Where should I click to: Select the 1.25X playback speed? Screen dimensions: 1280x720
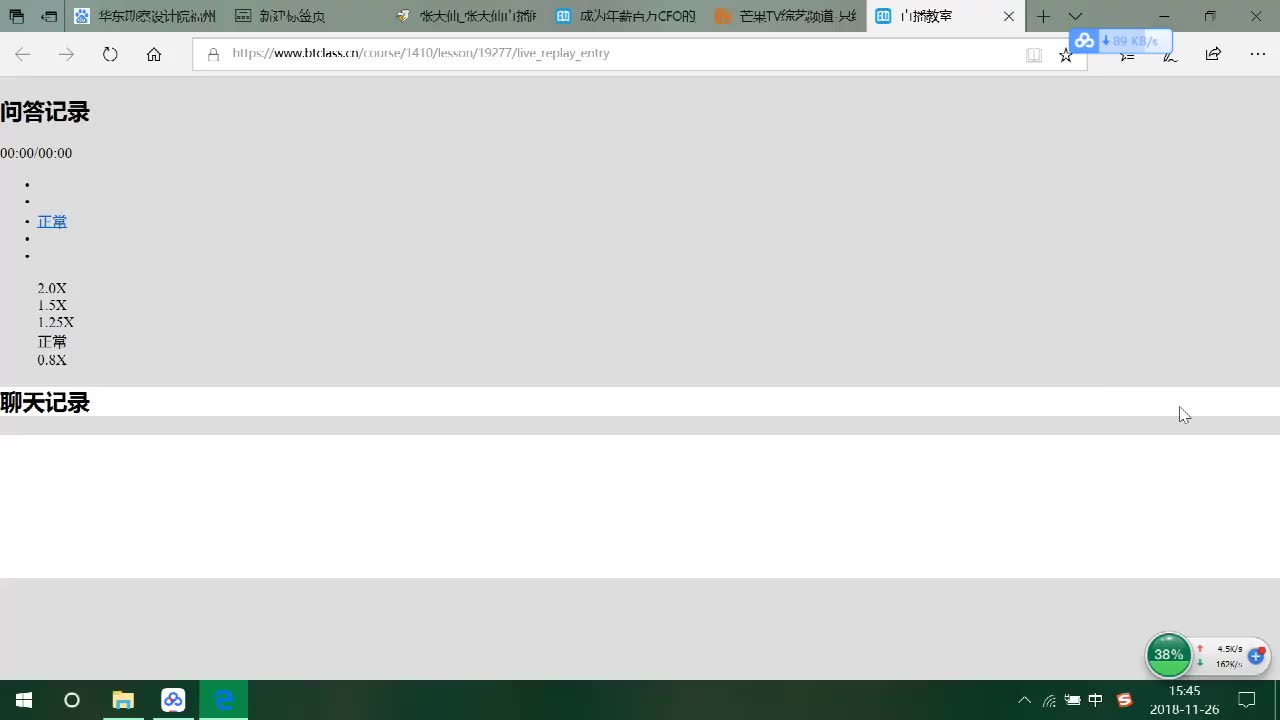point(56,322)
